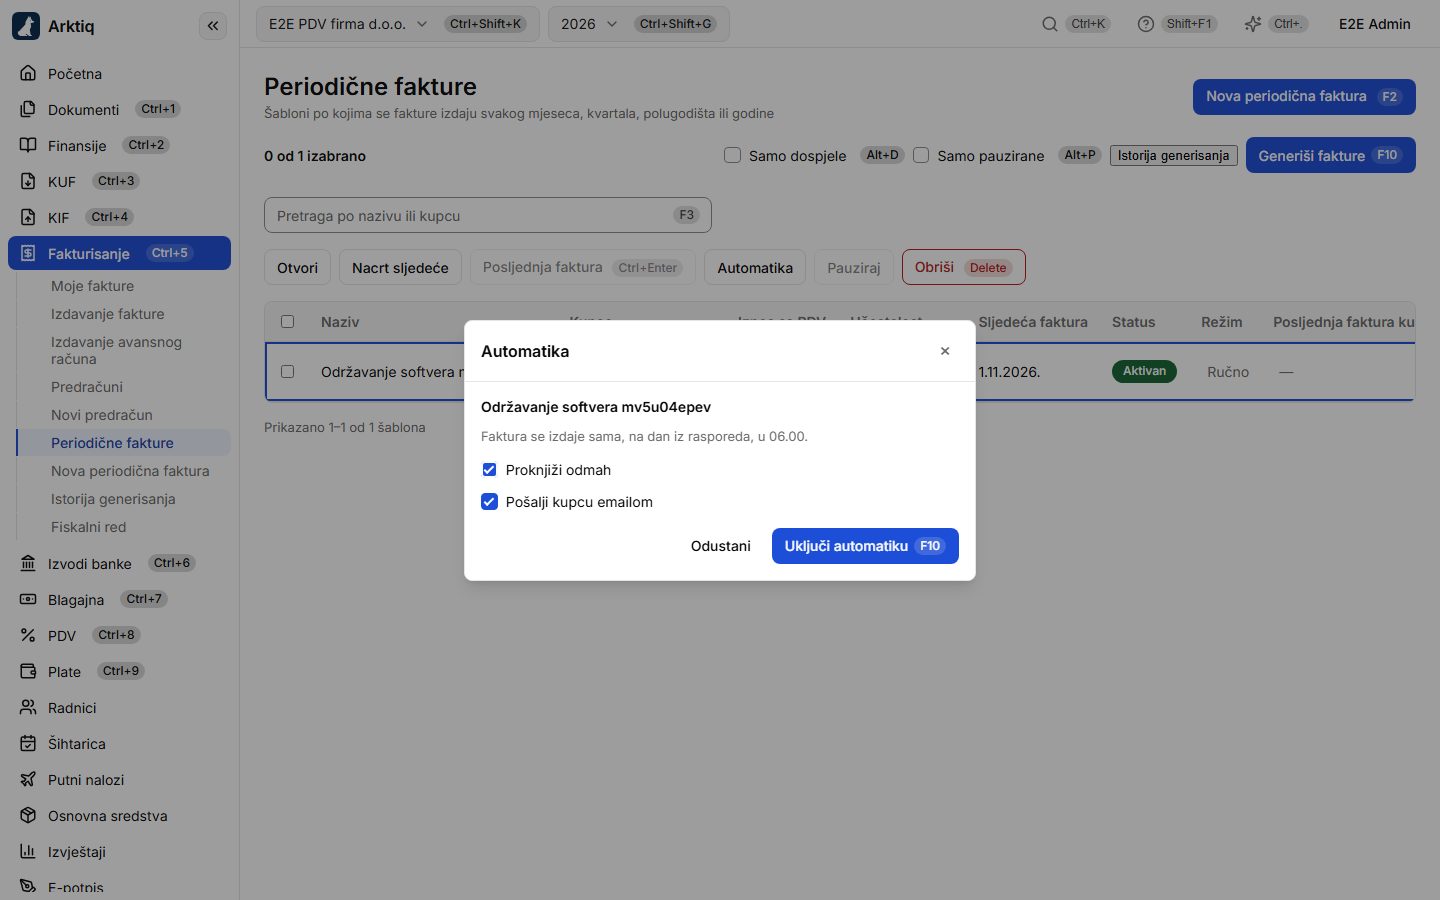The height and width of the screenshot is (900, 1440).
Task: Click the Otvori button
Action: [x=298, y=267]
